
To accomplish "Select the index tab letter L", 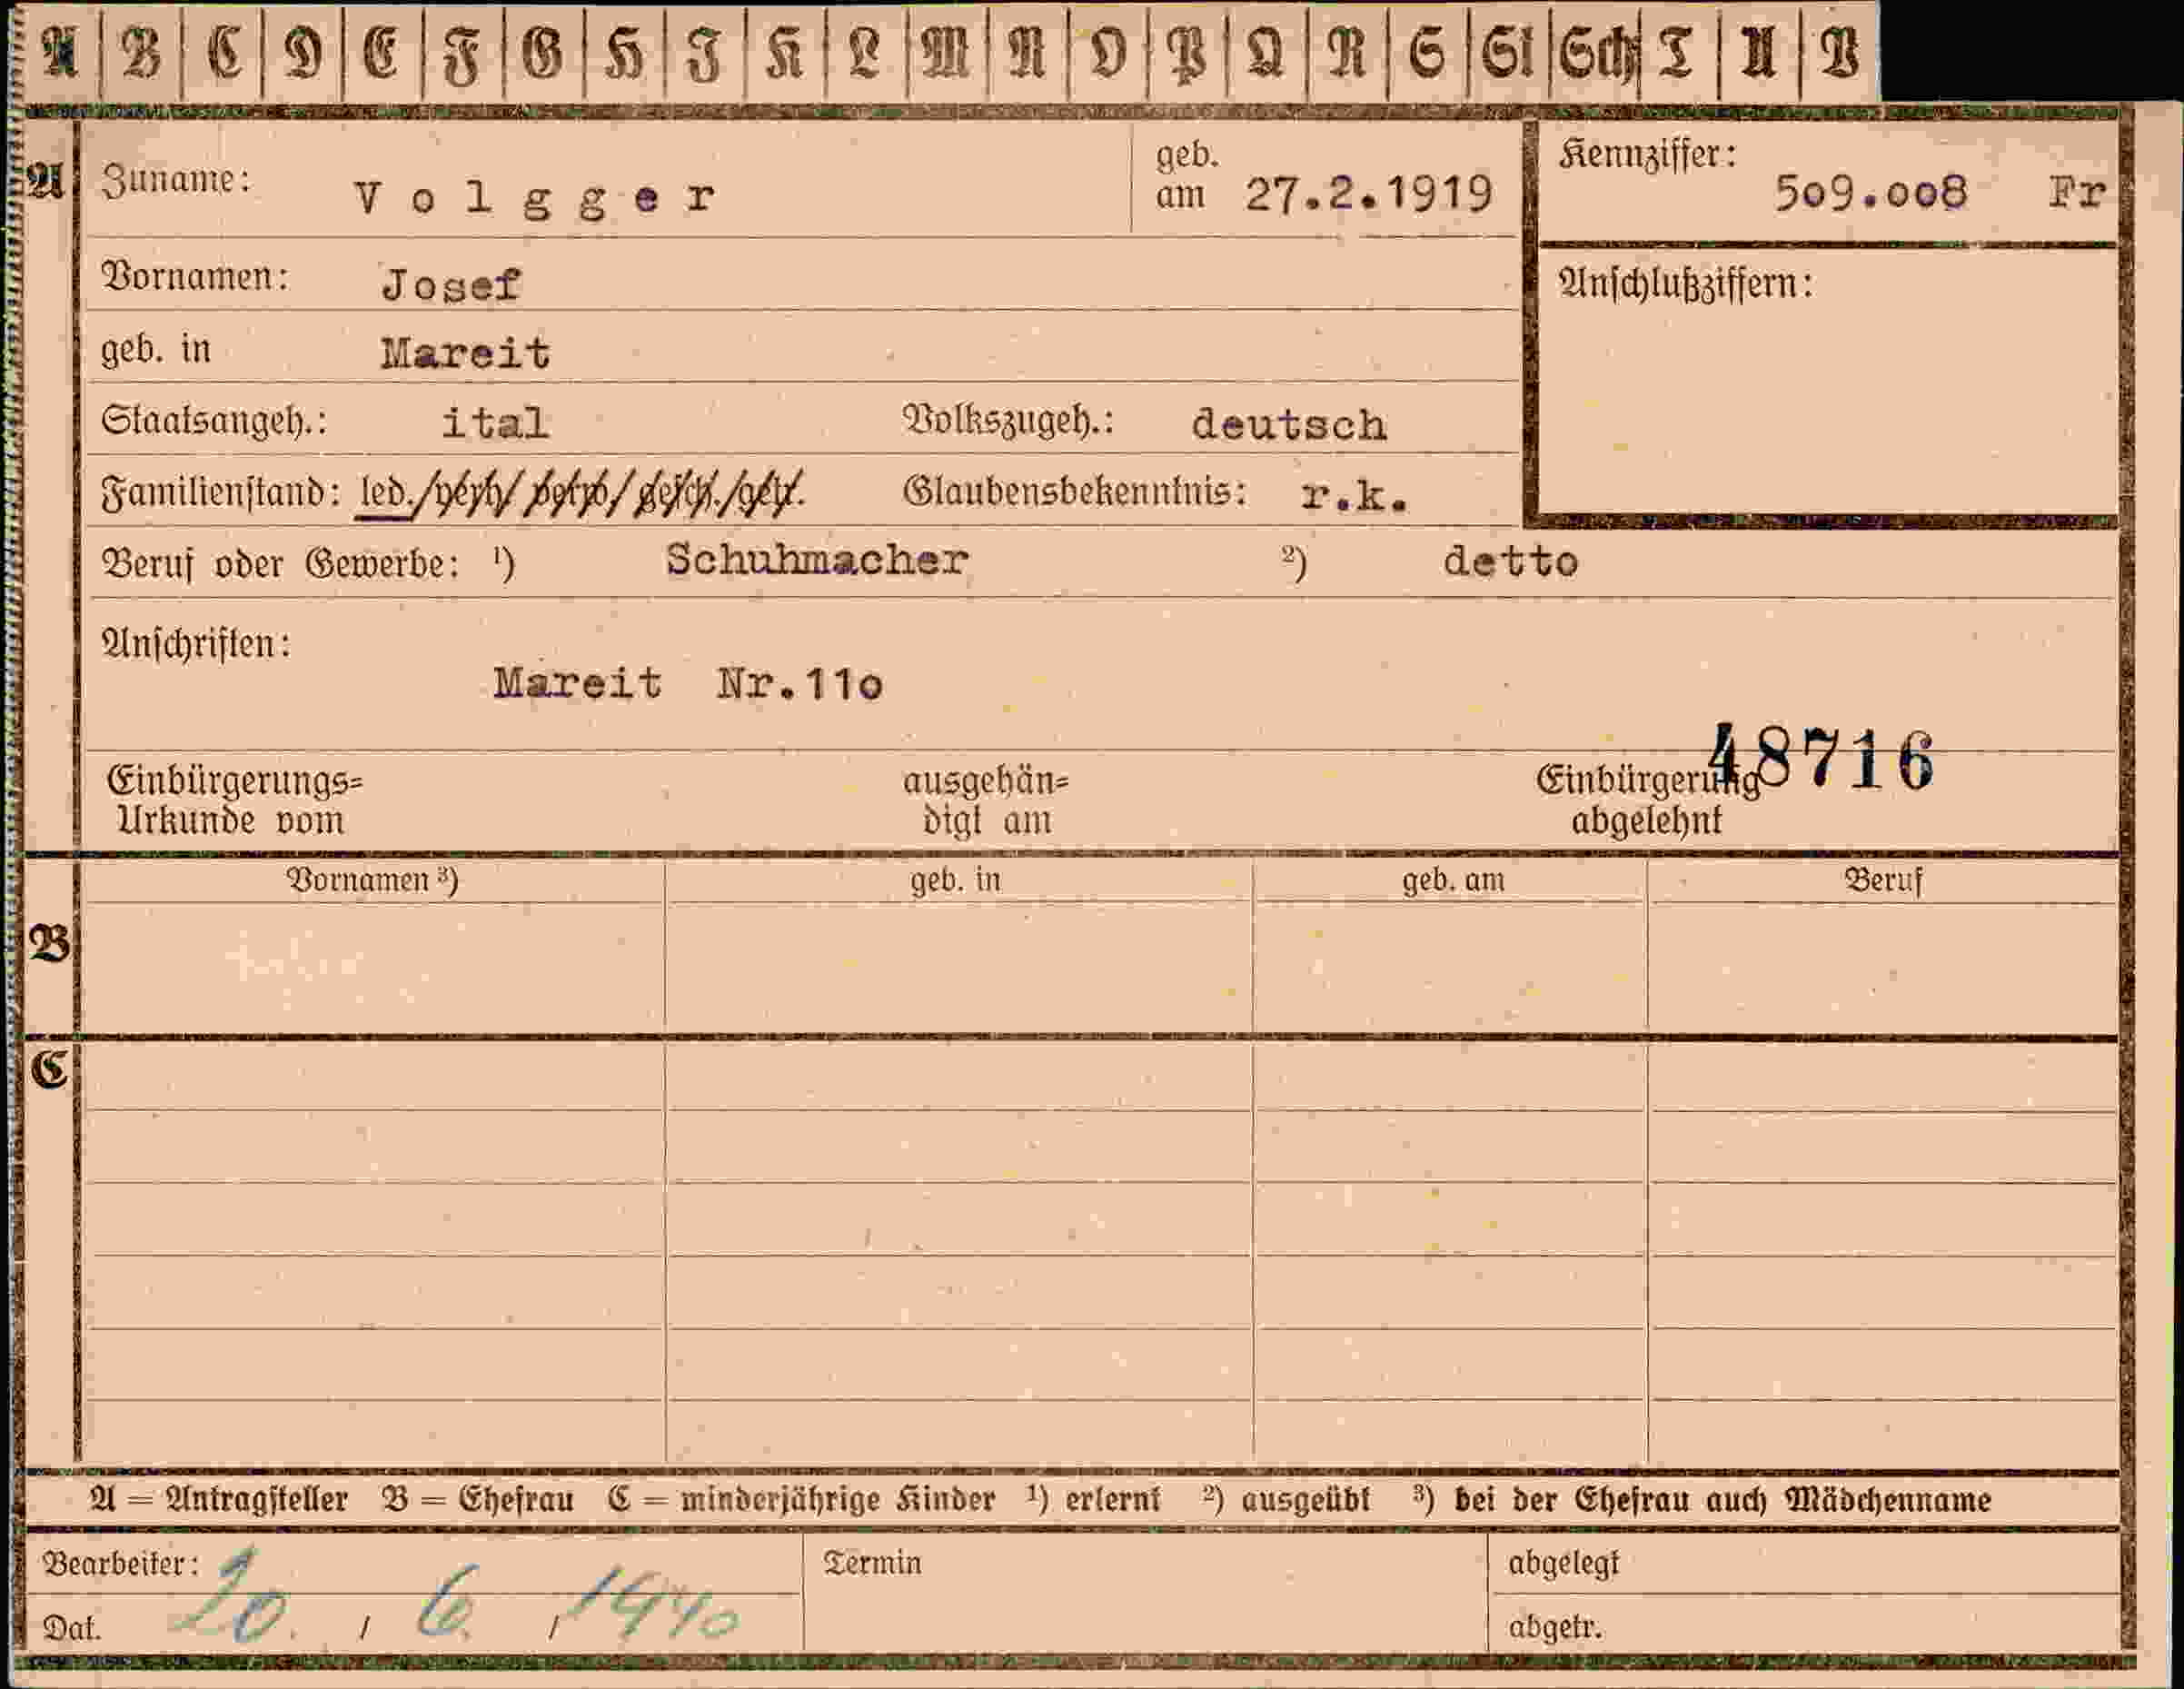I will tap(866, 52).
